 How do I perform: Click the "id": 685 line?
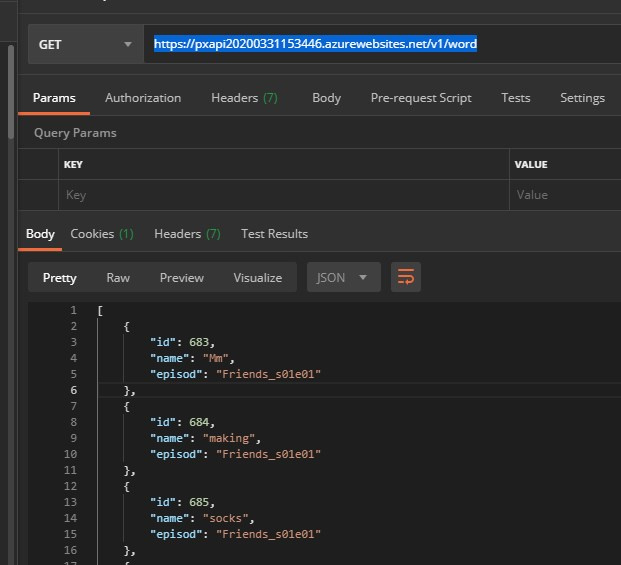(x=182, y=502)
